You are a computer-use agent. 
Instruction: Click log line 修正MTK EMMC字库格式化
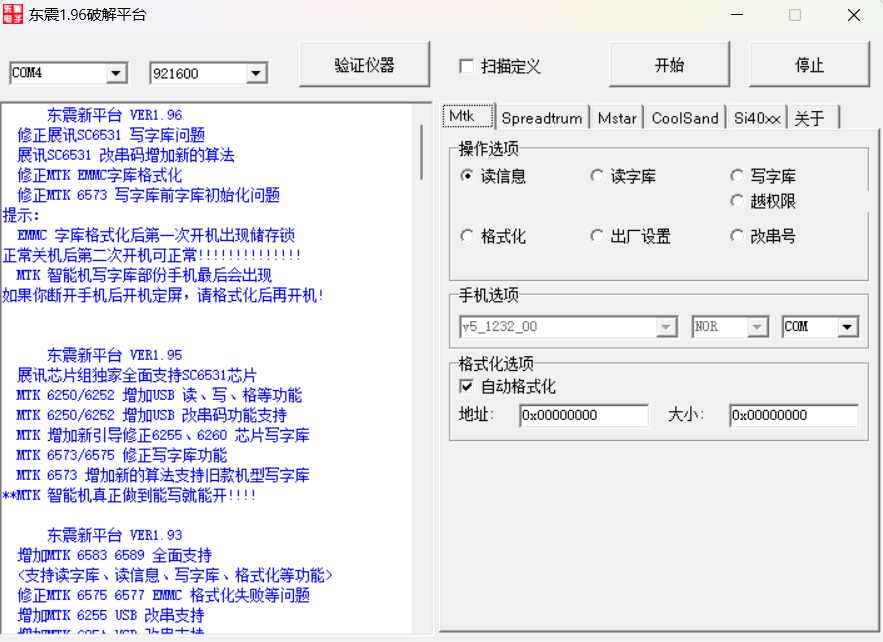(x=100, y=175)
